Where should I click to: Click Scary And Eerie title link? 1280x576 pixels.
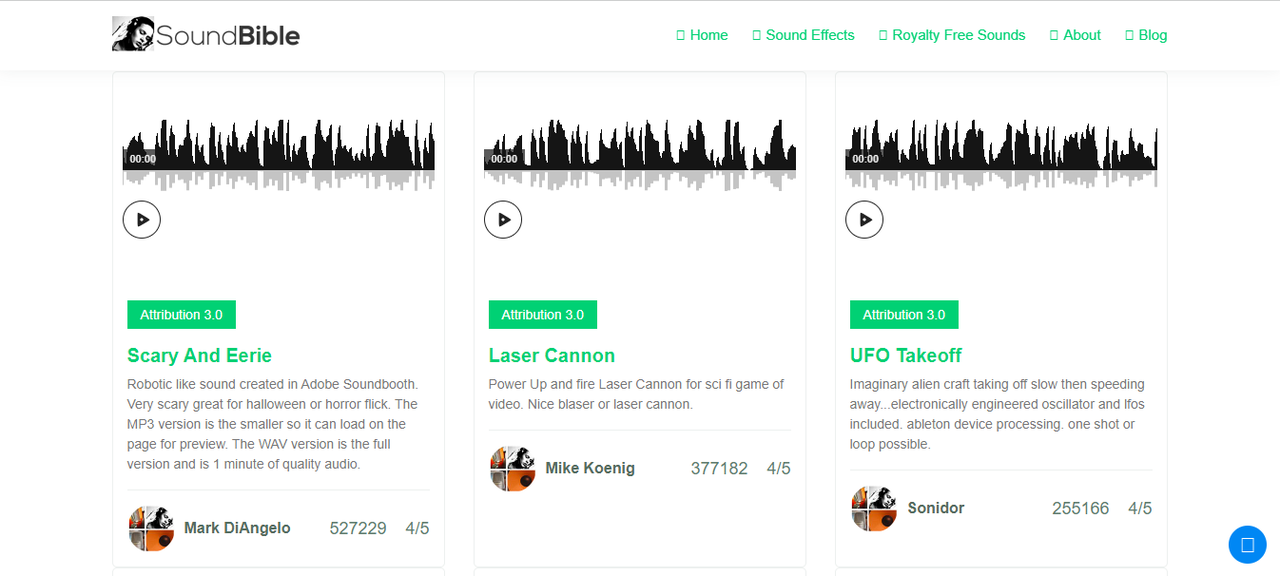coord(199,356)
